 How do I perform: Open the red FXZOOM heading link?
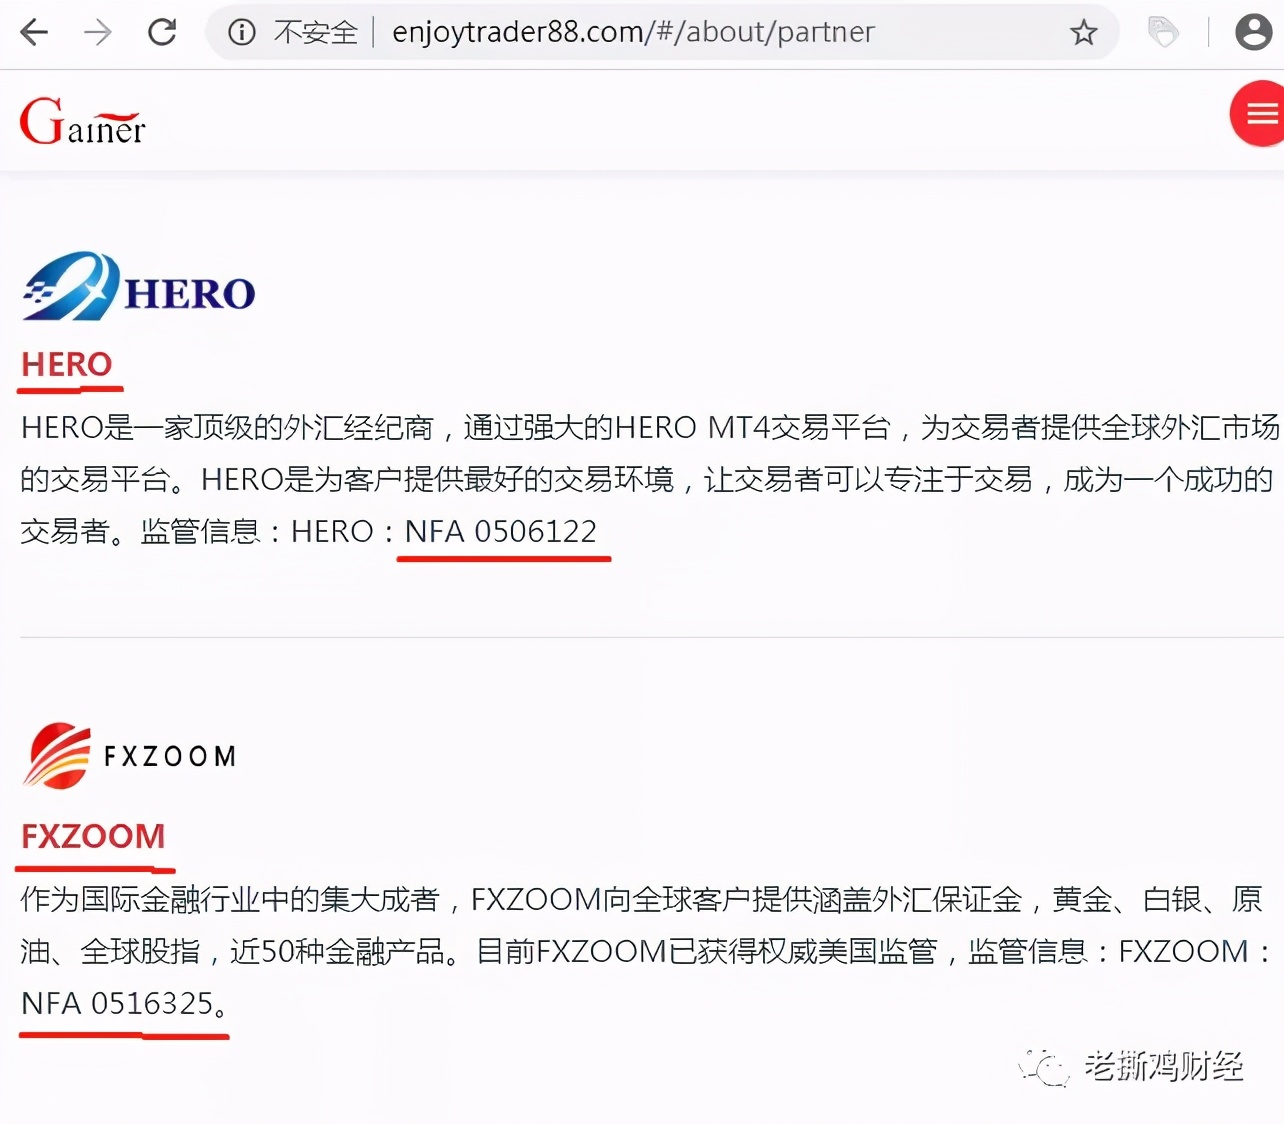(93, 836)
